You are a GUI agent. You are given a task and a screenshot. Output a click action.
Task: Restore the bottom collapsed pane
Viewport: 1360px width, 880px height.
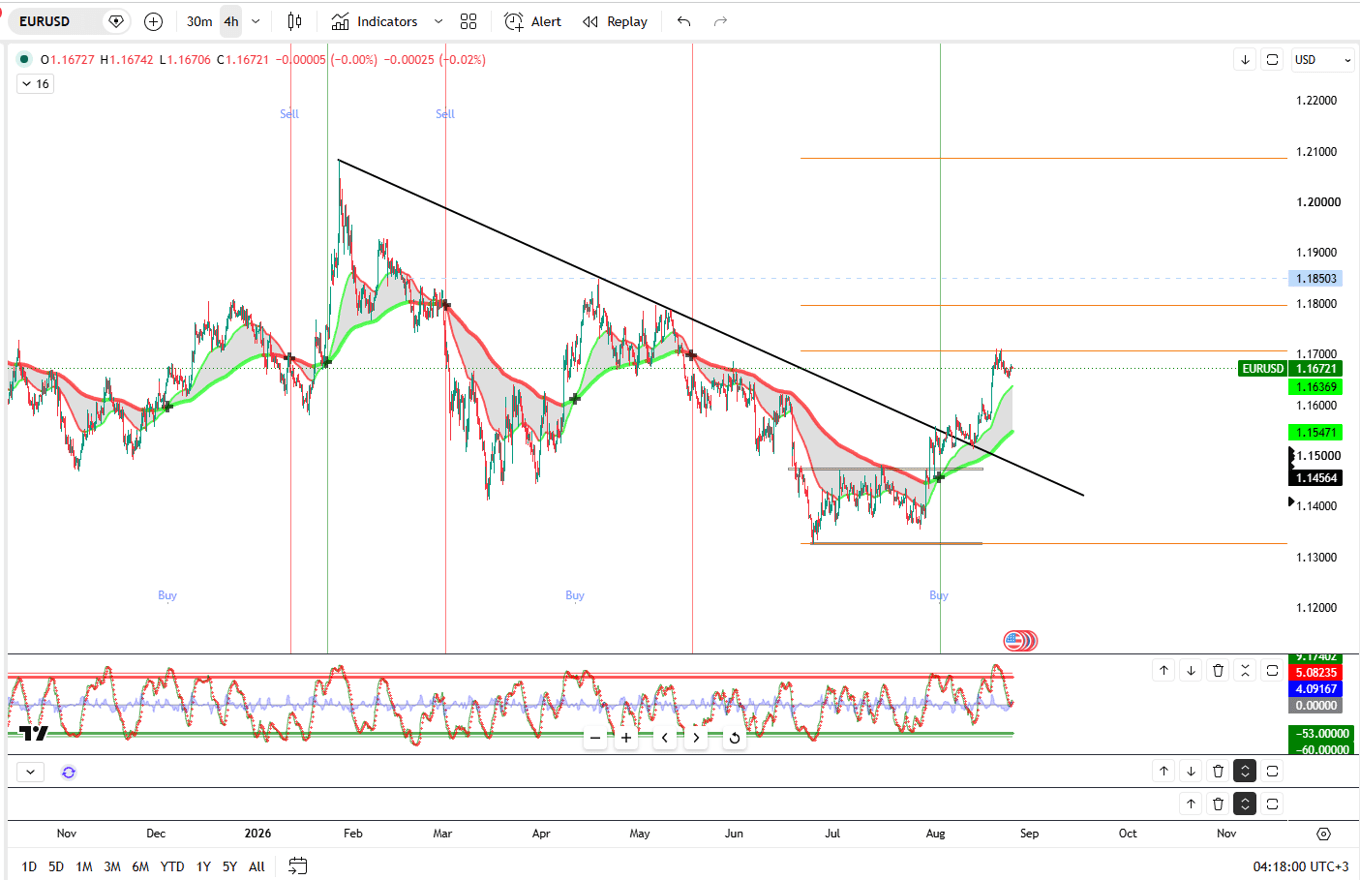point(1245,803)
